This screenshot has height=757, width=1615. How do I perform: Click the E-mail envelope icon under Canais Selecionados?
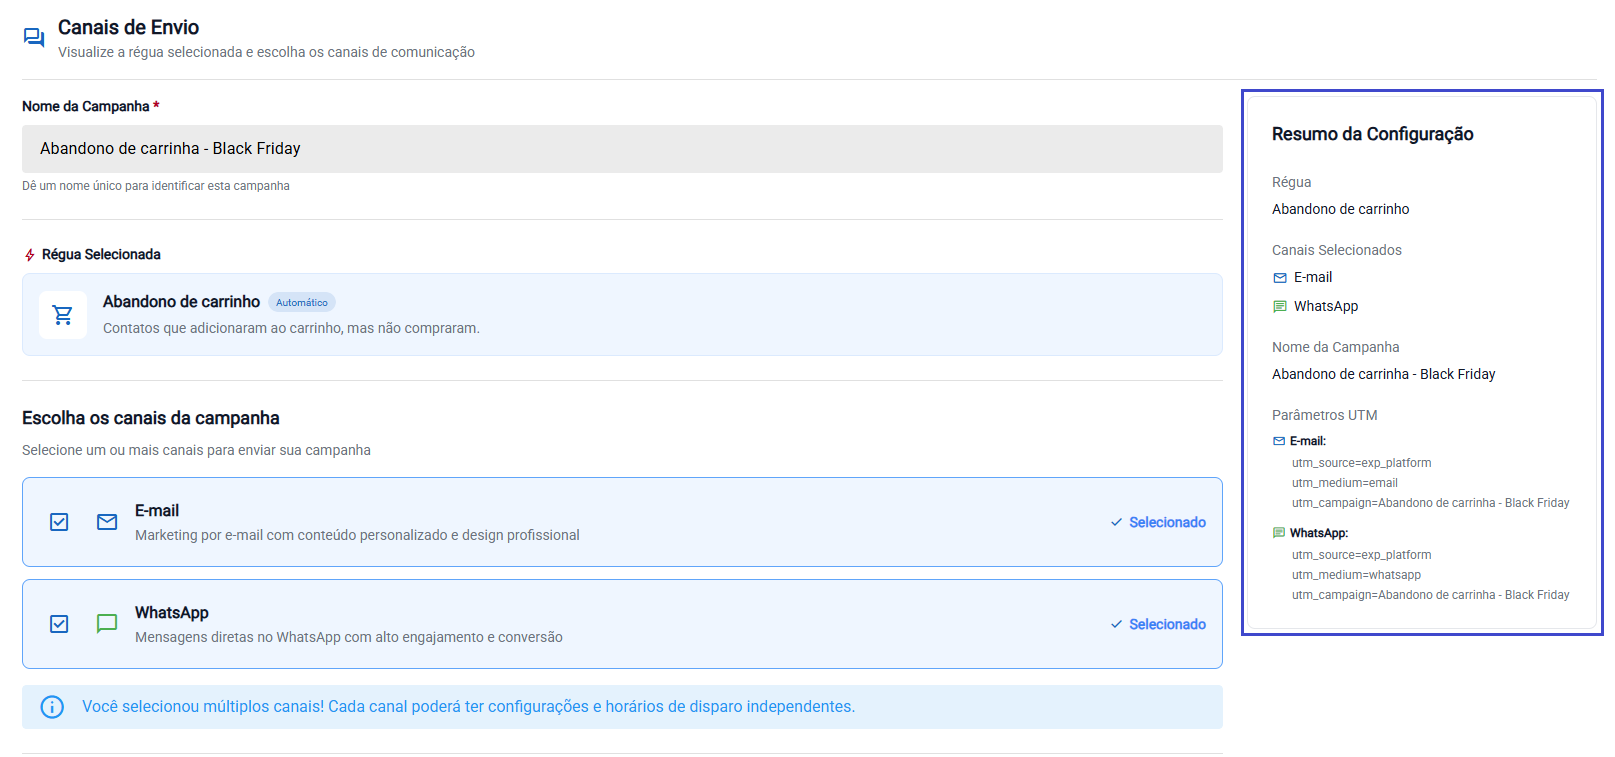[x=1280, y=278]
